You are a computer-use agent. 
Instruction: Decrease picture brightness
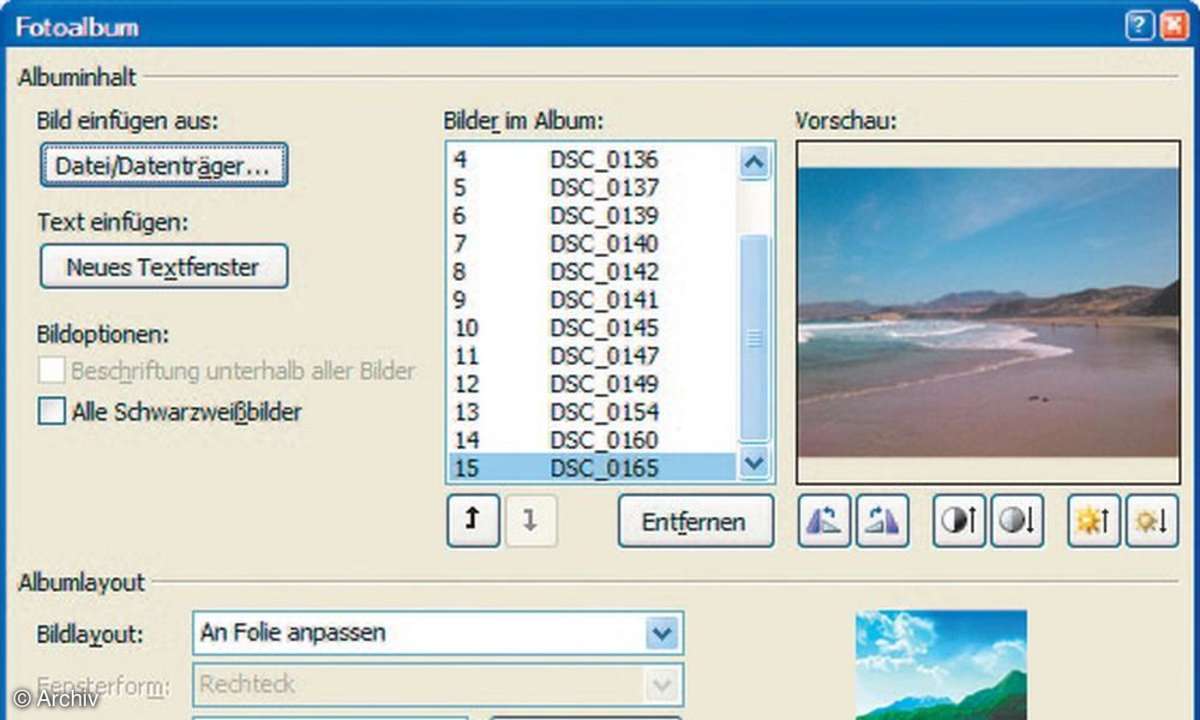1152,520
